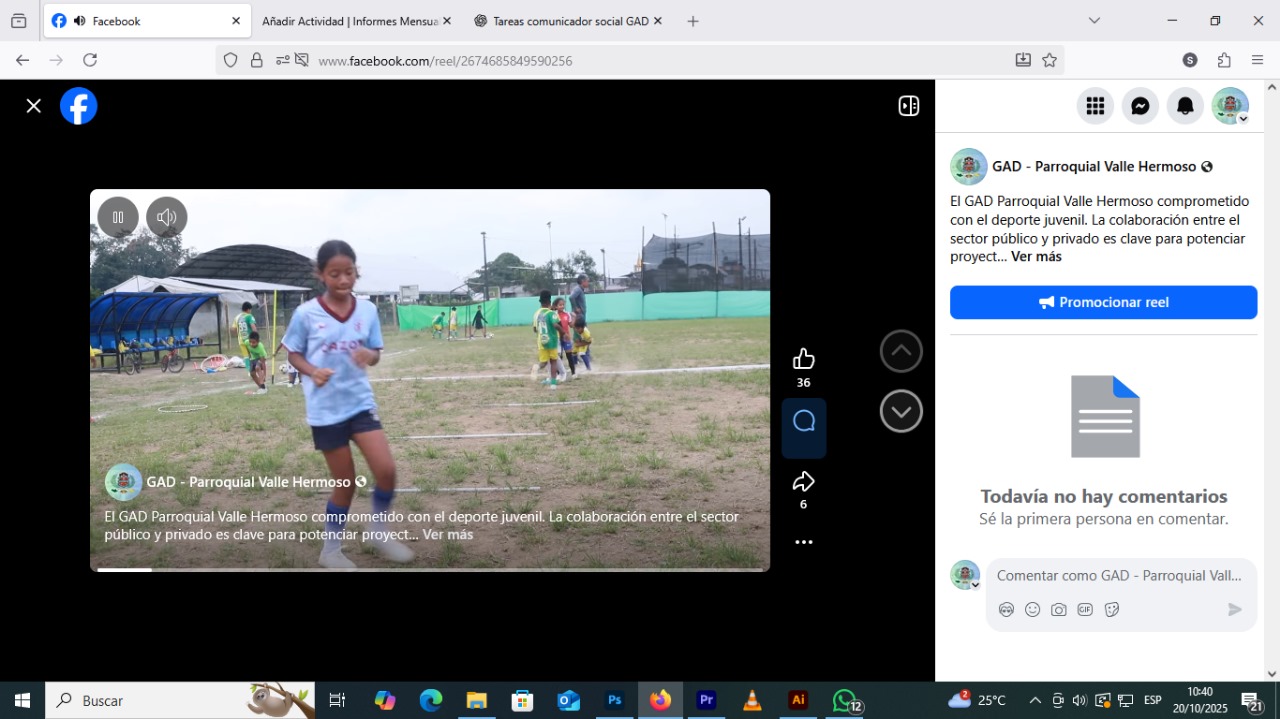This screenshot has width=1280, height=719.
Task: Open the reel three-dots options menu
Action: click(803, 542)
